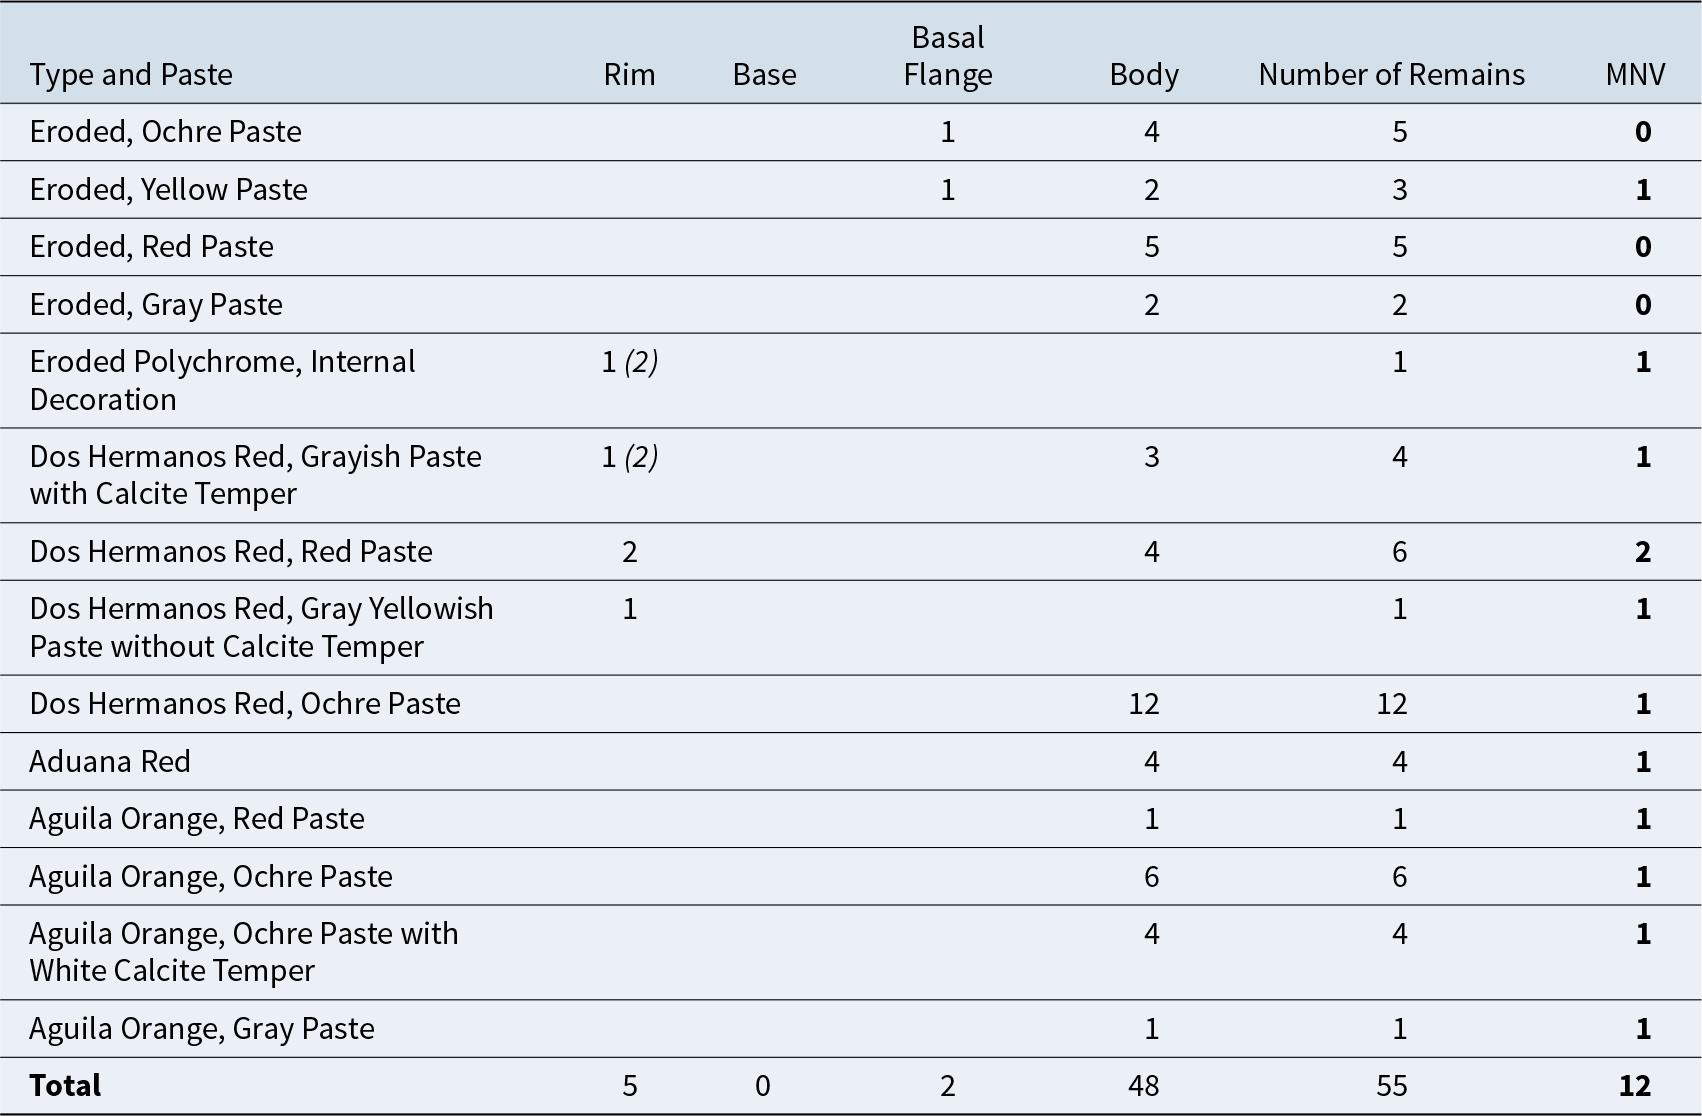1702x1116 pixels.
Task: Click the 'Rim' column header
Action: coord(629,75)
